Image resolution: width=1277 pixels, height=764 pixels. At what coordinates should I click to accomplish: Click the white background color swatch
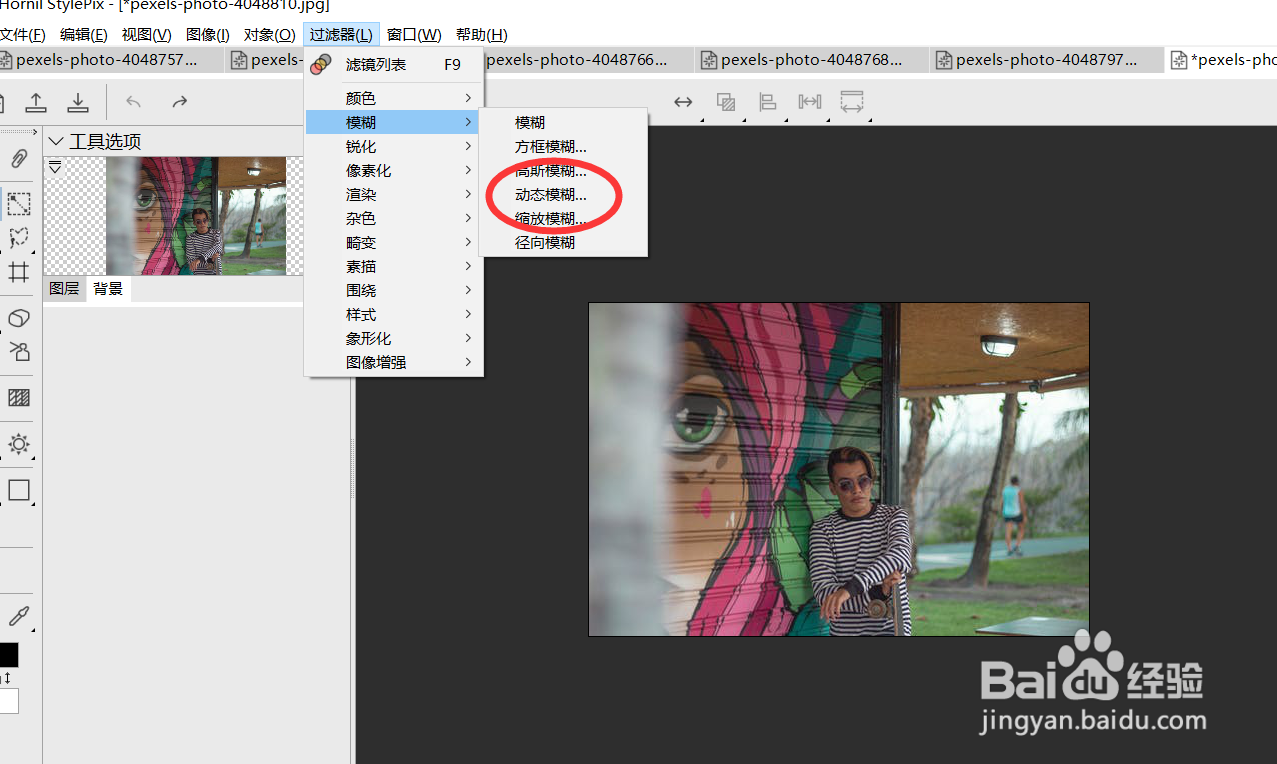tap(8, 701)
